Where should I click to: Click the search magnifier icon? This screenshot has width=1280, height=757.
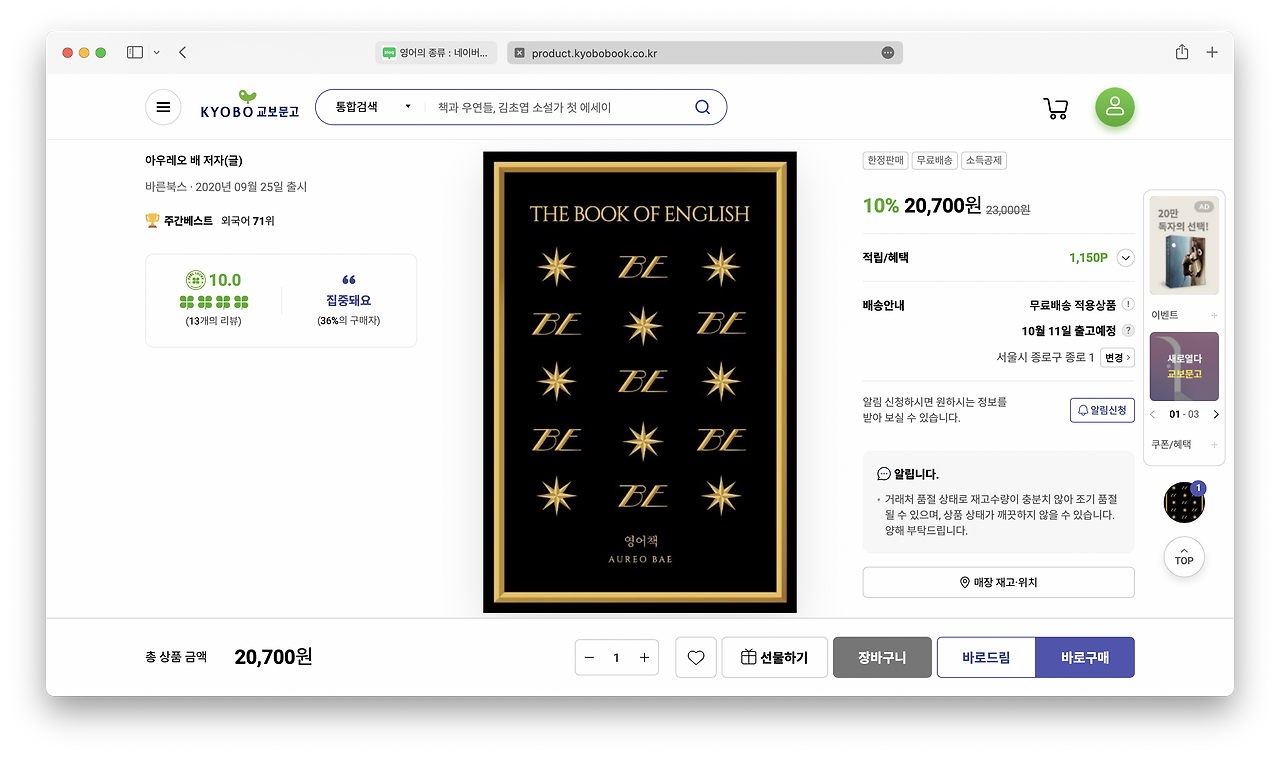pyautogui.click(x=702, y=107)
